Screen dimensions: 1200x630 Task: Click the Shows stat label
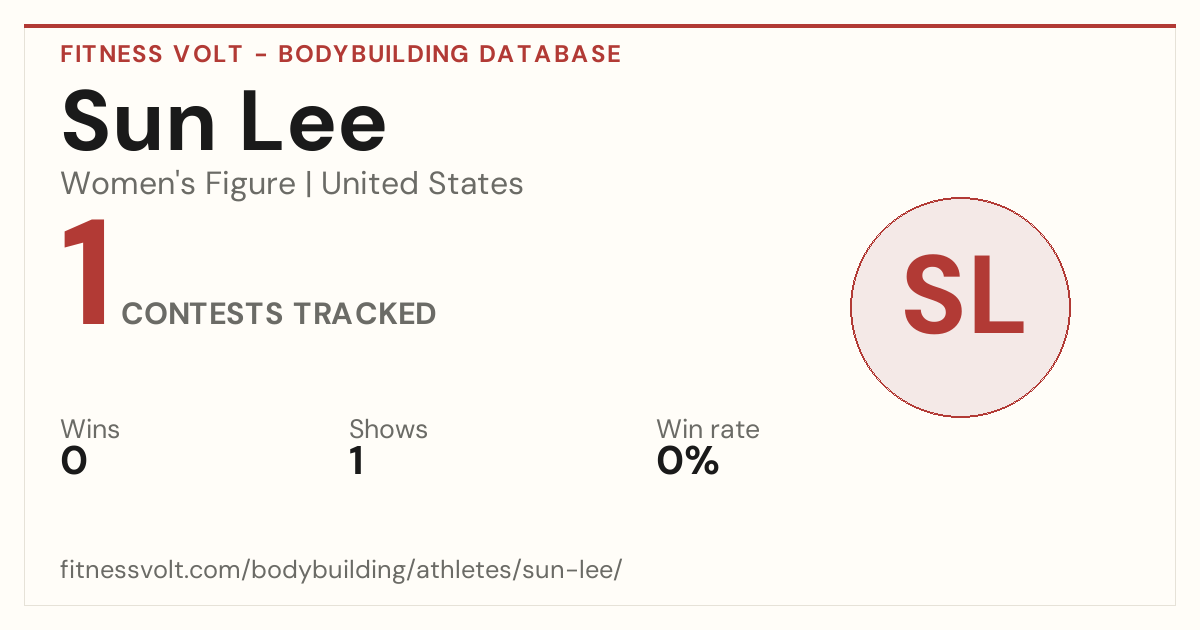(388, 429)
